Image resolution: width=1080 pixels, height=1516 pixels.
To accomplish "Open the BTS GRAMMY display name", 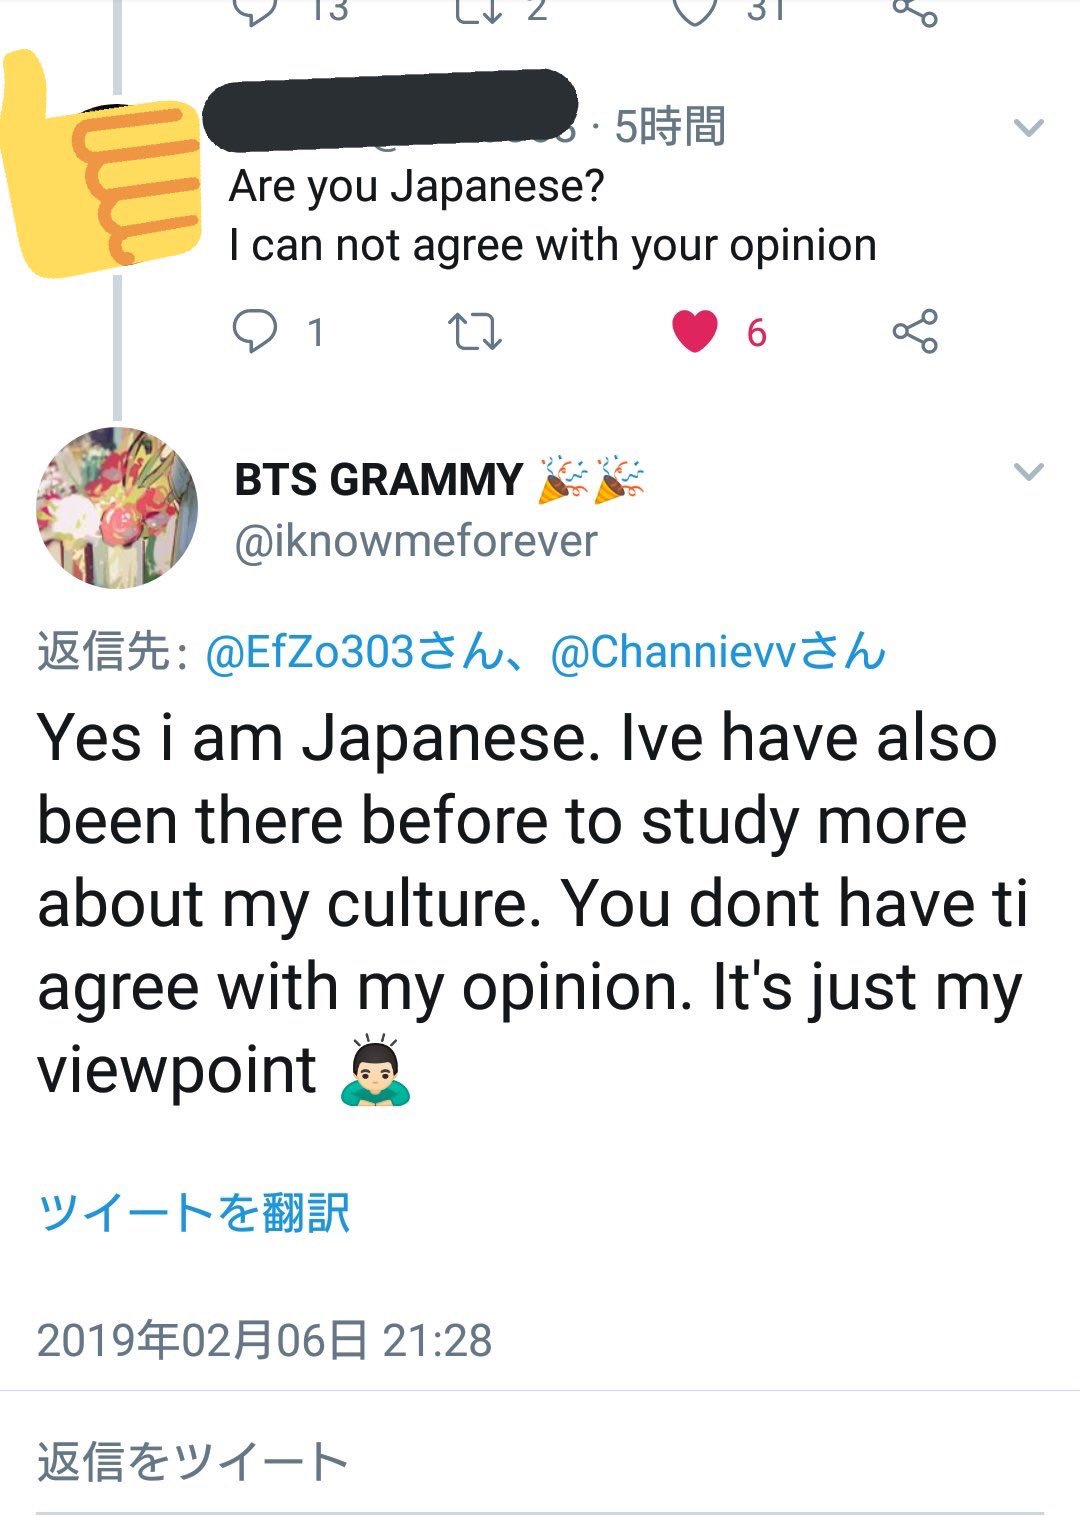I will pyautogui.click(x=378, y=480).
